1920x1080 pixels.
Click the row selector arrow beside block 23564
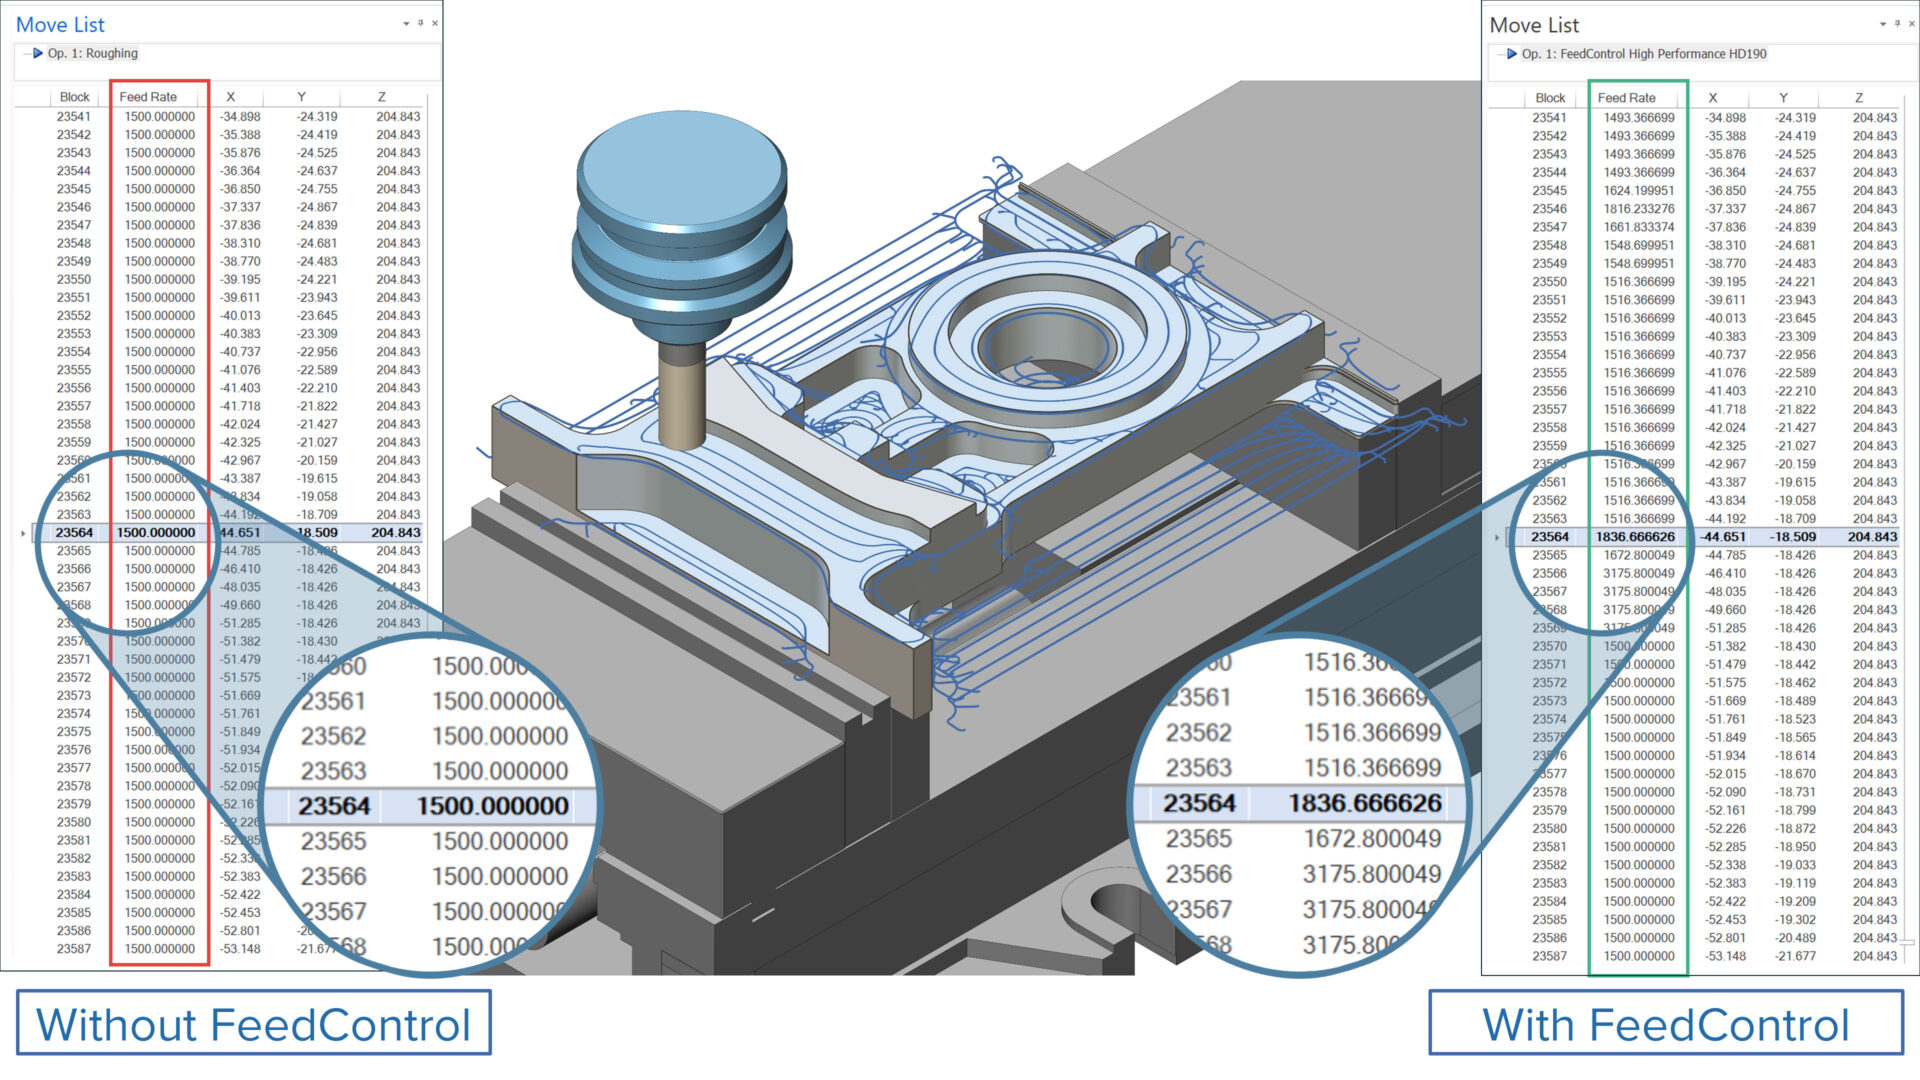click(x=22, y=533)
